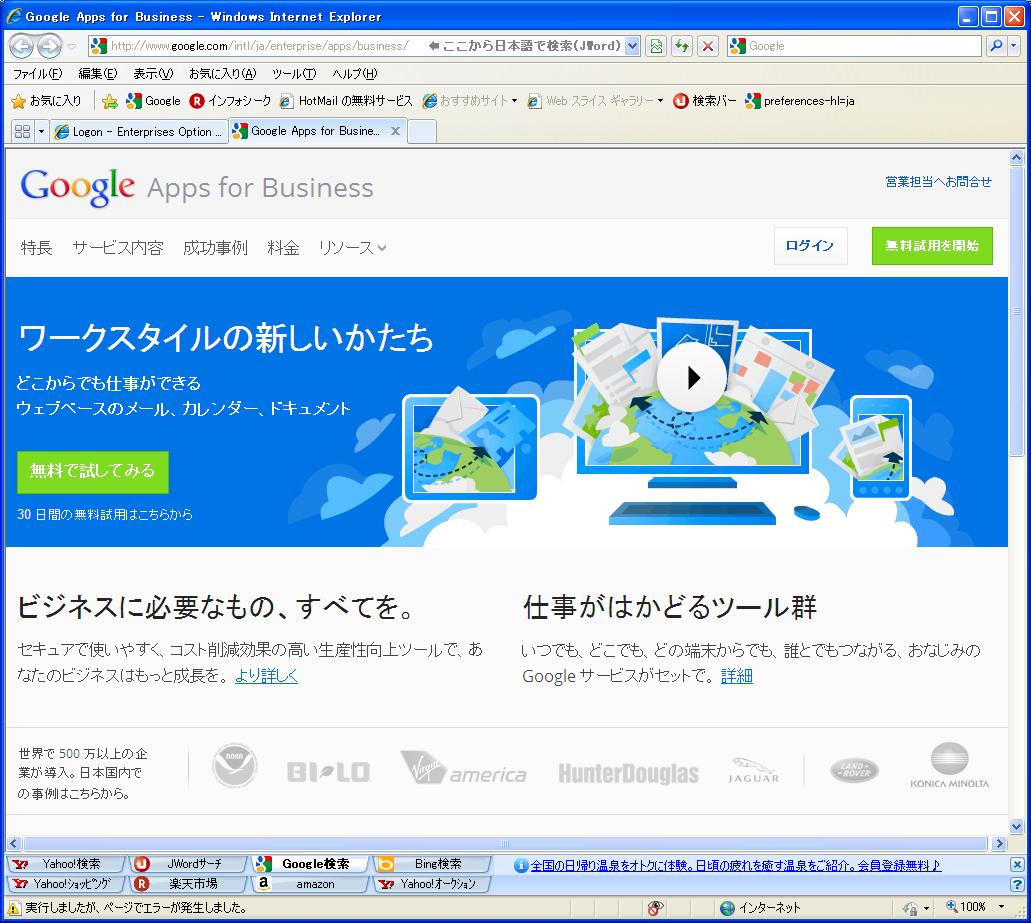The width and height of the screenshot is (1031, 923).
Task: Click the Stop loading X icon
Action: point(708,46)
